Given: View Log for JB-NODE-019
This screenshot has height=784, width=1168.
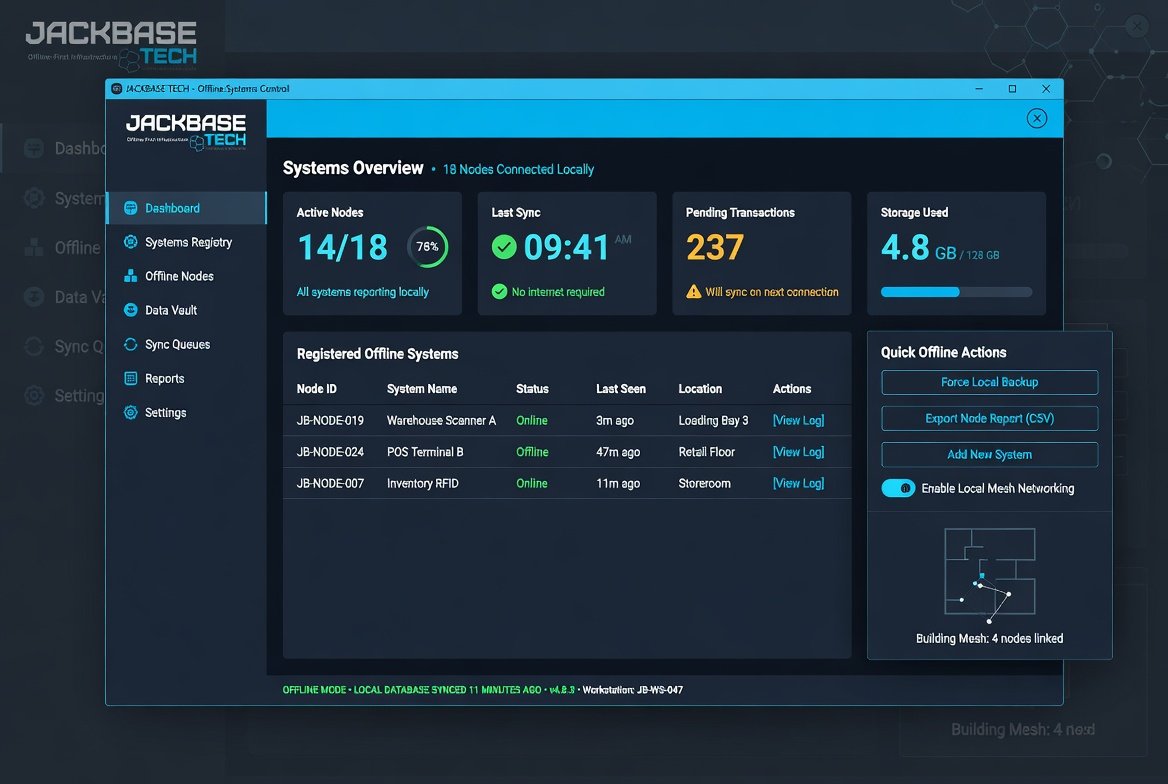Looking at the screenshot, I should tap(799, 420).
